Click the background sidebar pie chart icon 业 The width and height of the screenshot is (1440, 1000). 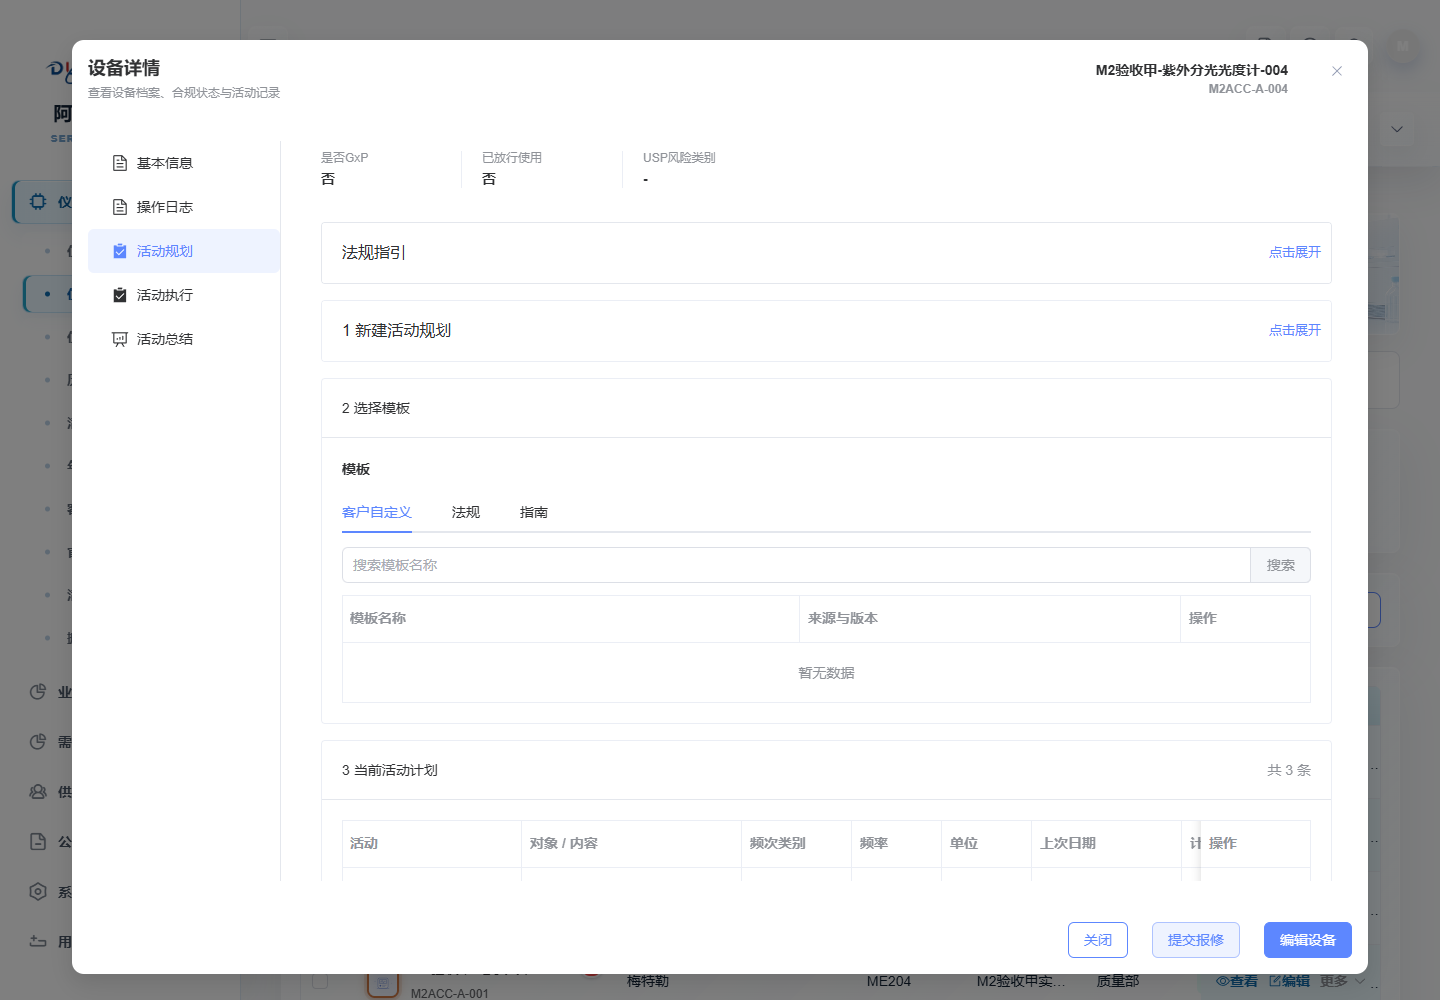tap(38, 692)
